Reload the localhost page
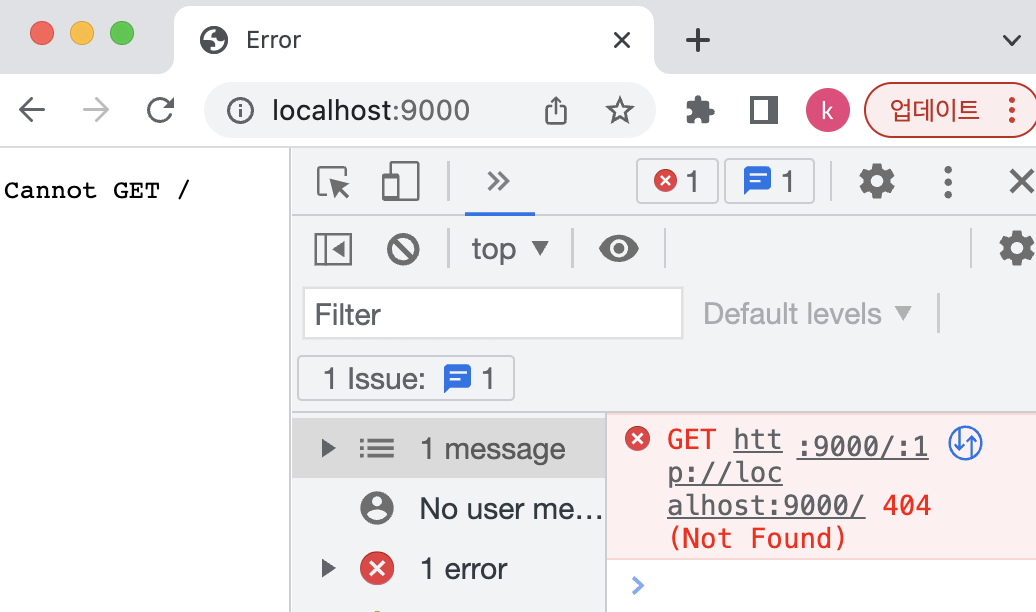Image resolution: width=1036 pixels, height=612 pixels. (160, 110)
